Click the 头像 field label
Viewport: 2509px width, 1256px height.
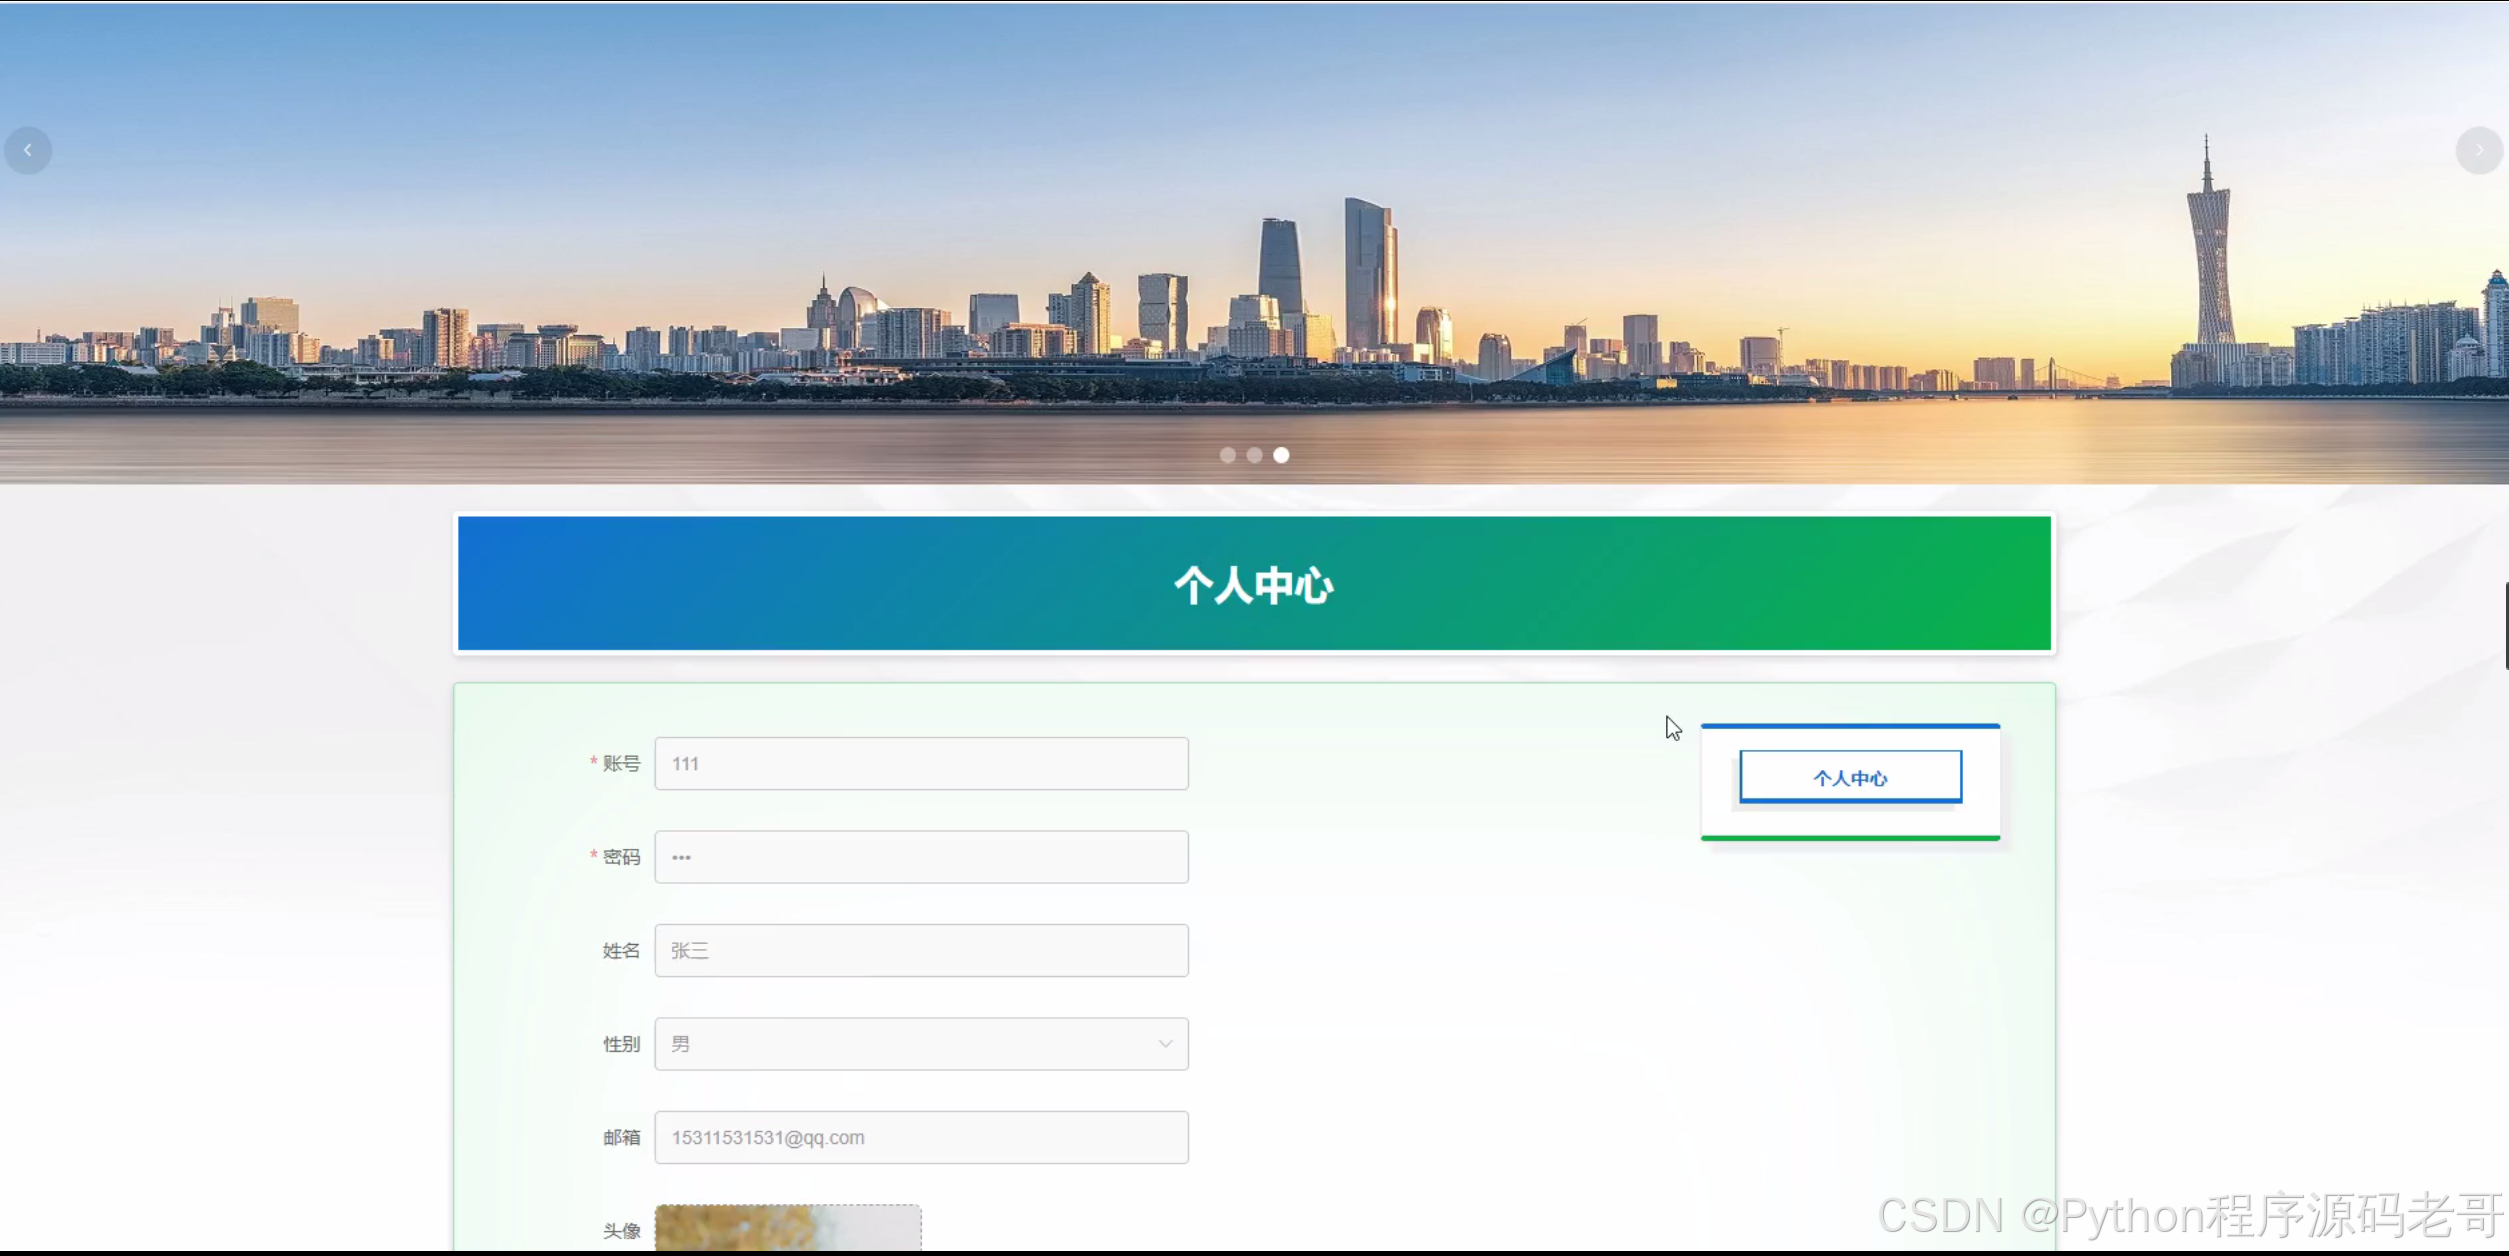tap(620, 1230)
